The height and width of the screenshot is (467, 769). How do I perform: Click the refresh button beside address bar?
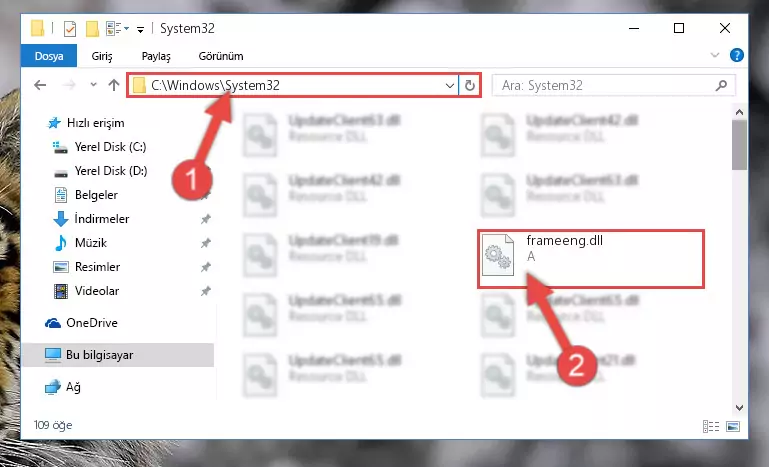pyautogui.click(x=469, y=85)
